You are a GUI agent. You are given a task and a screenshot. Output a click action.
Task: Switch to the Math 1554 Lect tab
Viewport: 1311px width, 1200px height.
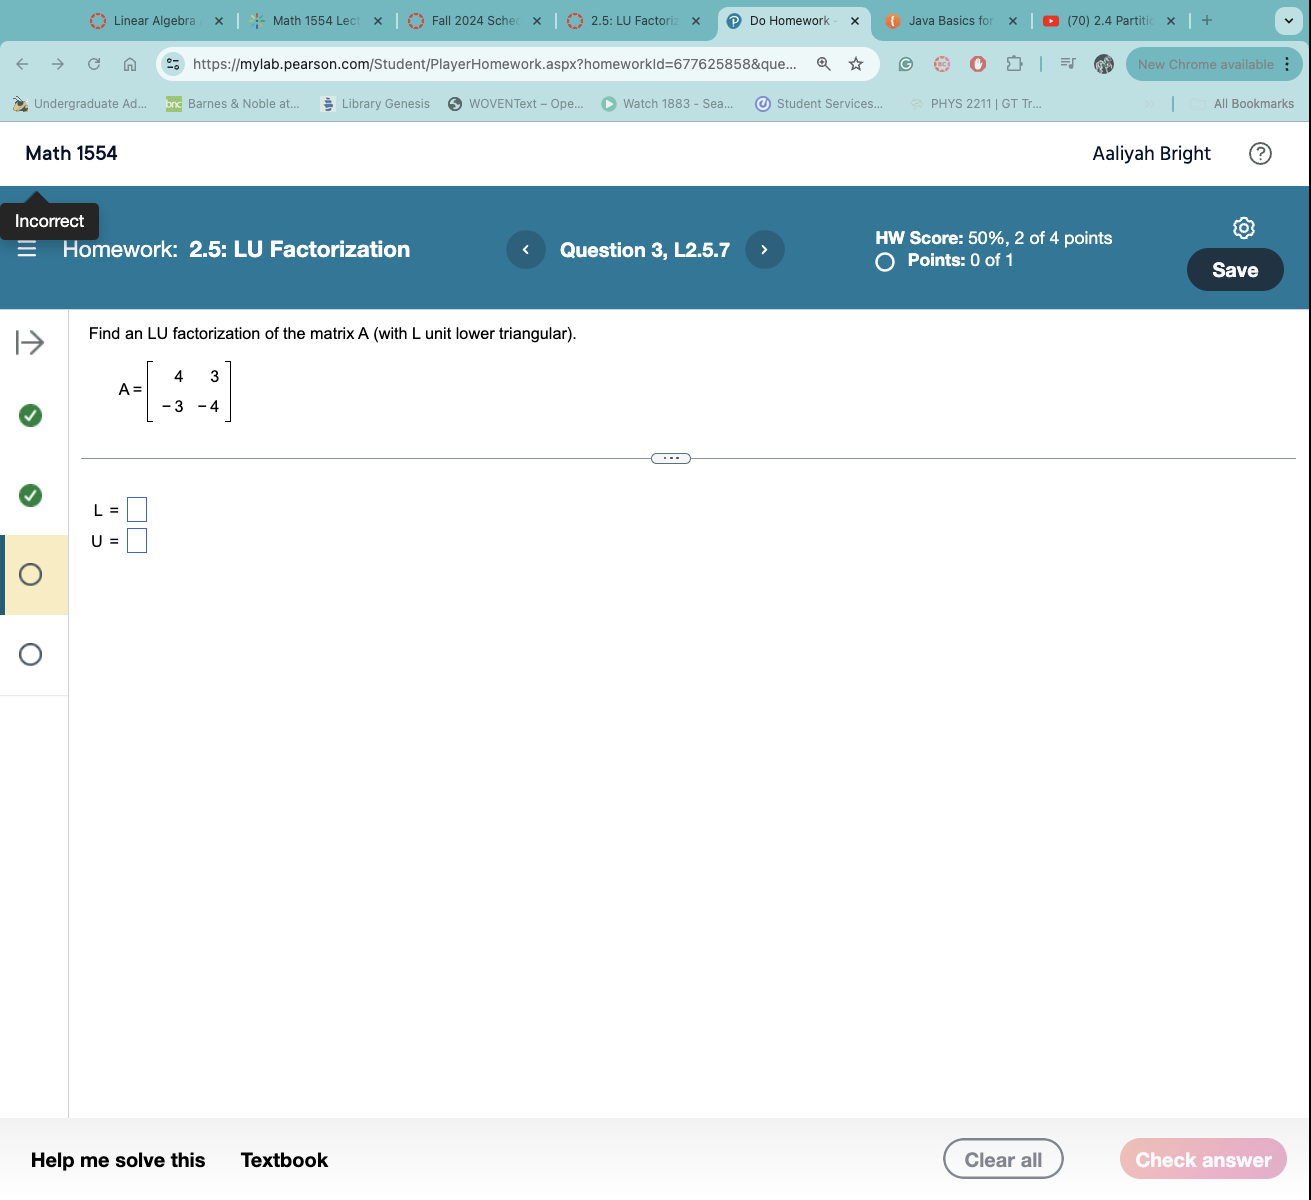(x=316, y=20)
